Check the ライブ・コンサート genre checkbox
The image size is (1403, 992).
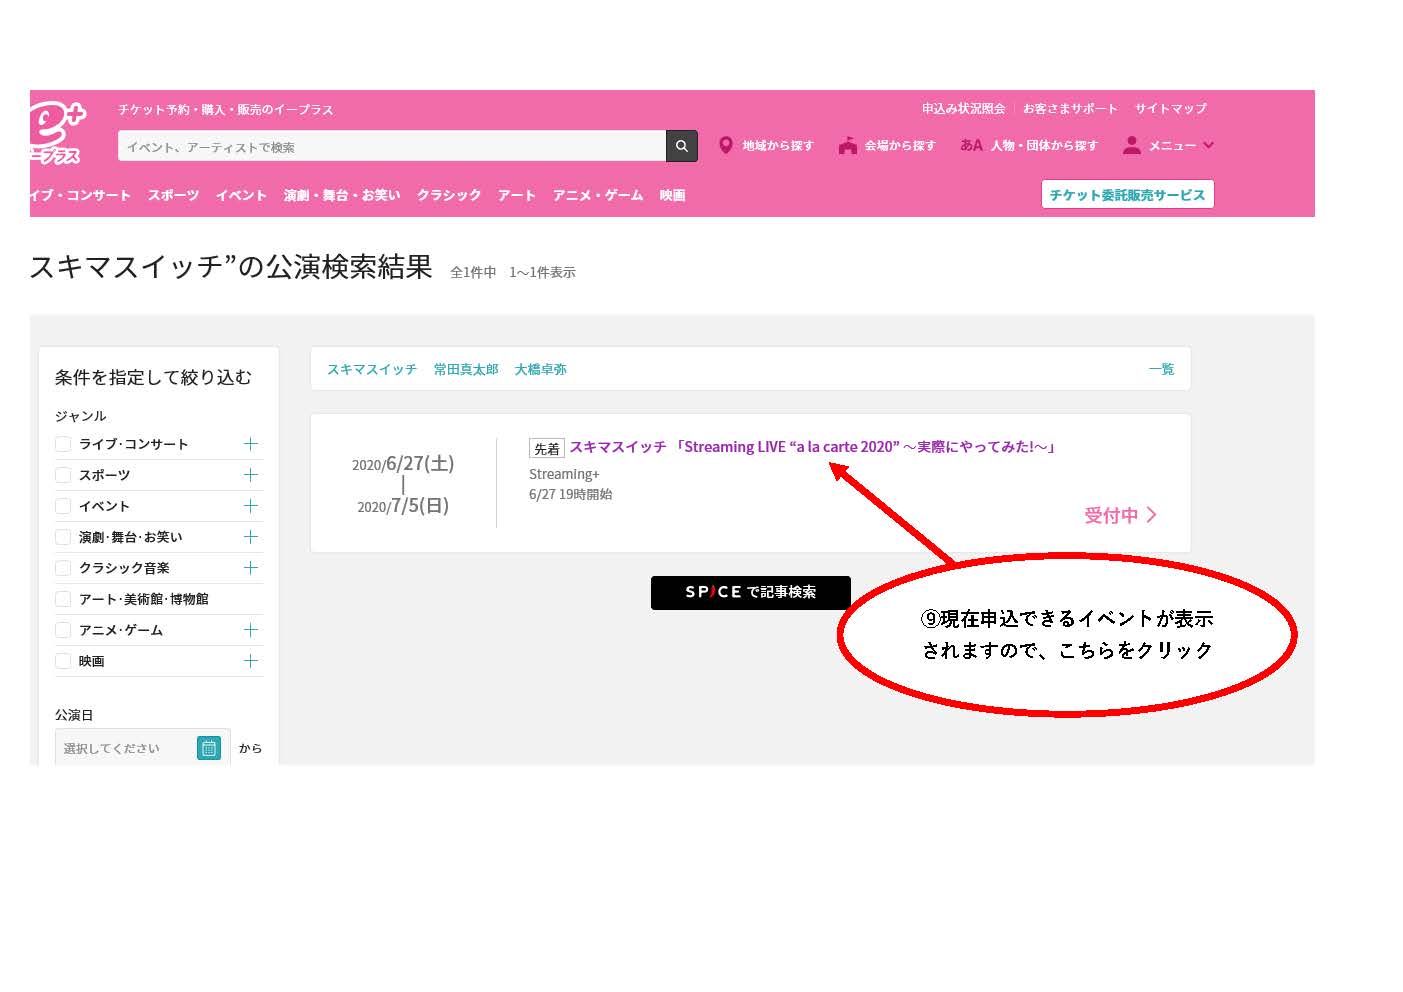(x=63, y=444)
